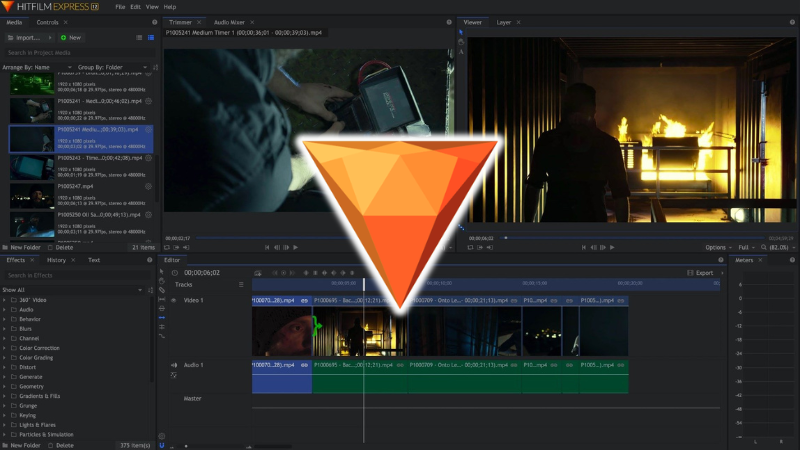Open settings gear for P1005243 Time clip
Image resolution: width=800 pixels, height=450 pixels.
148,158
